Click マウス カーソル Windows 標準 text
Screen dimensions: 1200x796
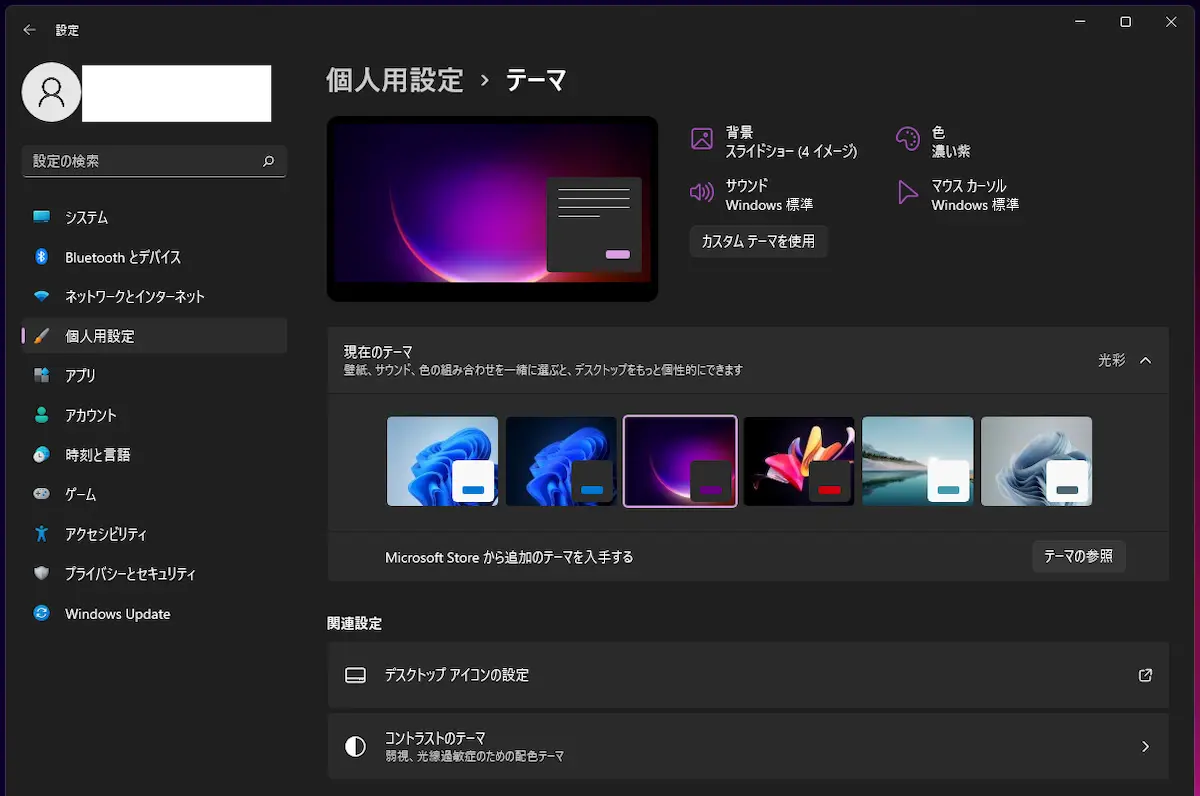(975, 195)
